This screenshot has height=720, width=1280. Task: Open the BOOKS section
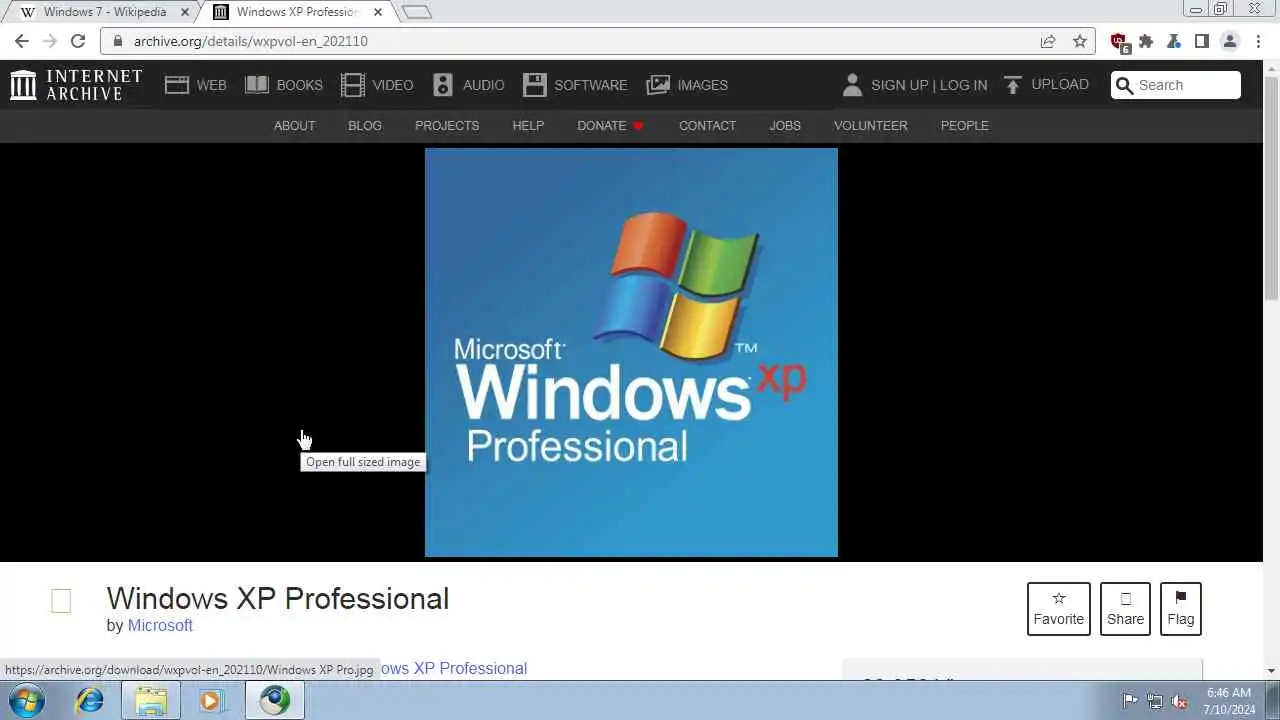coord(284,85)
